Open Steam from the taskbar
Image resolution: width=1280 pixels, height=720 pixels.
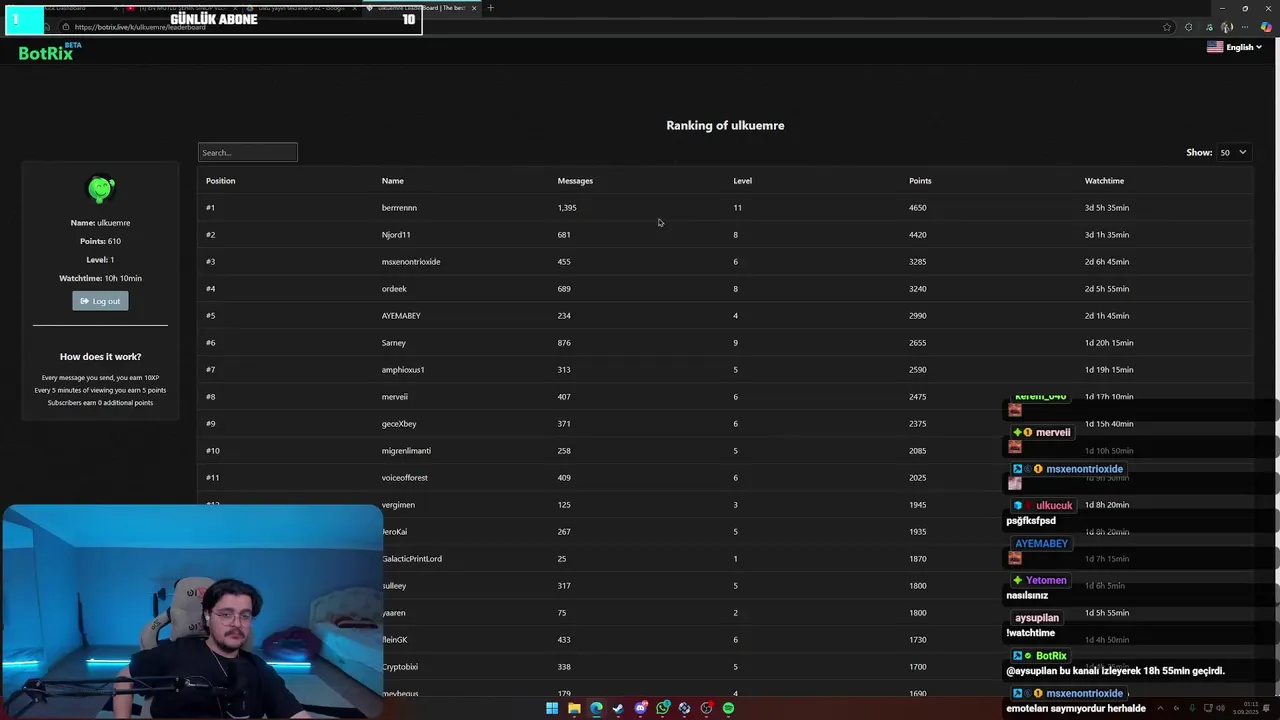click(618, 708)
